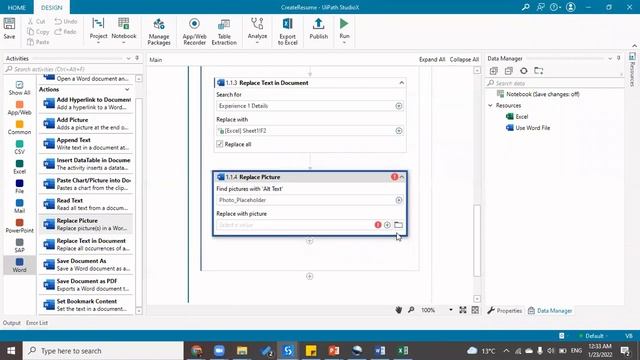The height and width of the screenshot is (360, 640).
Task: Switch to the DESIGN tab
Action: 51,7
